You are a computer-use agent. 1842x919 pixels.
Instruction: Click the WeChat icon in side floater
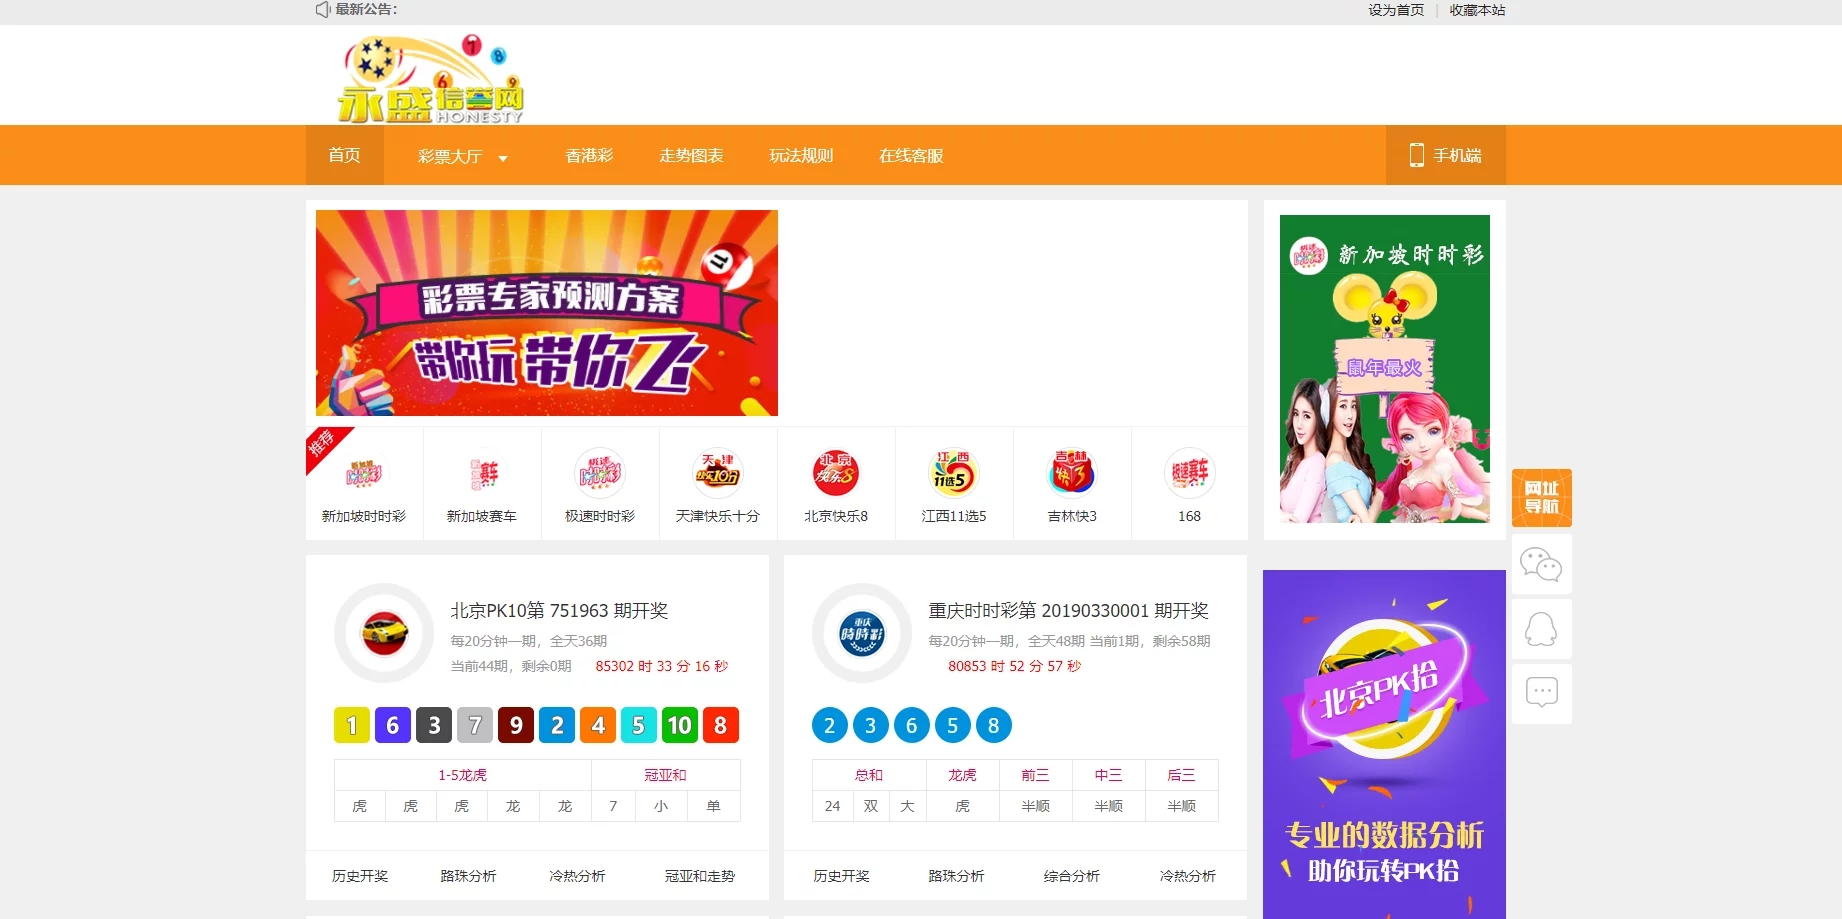pyautogui.click(x=1541, y=564)
